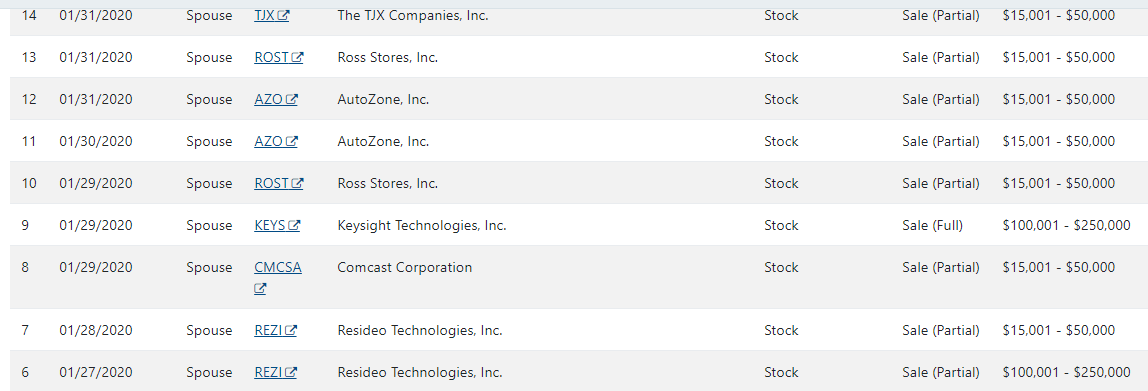This screenshot has width=1148, height=391.
Task: Click the external-link icon beside KEYS
Action: 294,226
